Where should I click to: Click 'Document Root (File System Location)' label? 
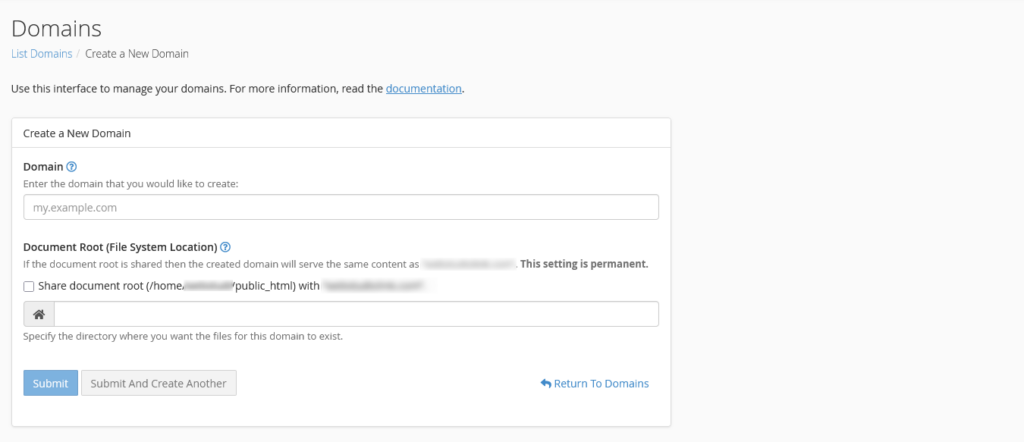coord(120,247)
